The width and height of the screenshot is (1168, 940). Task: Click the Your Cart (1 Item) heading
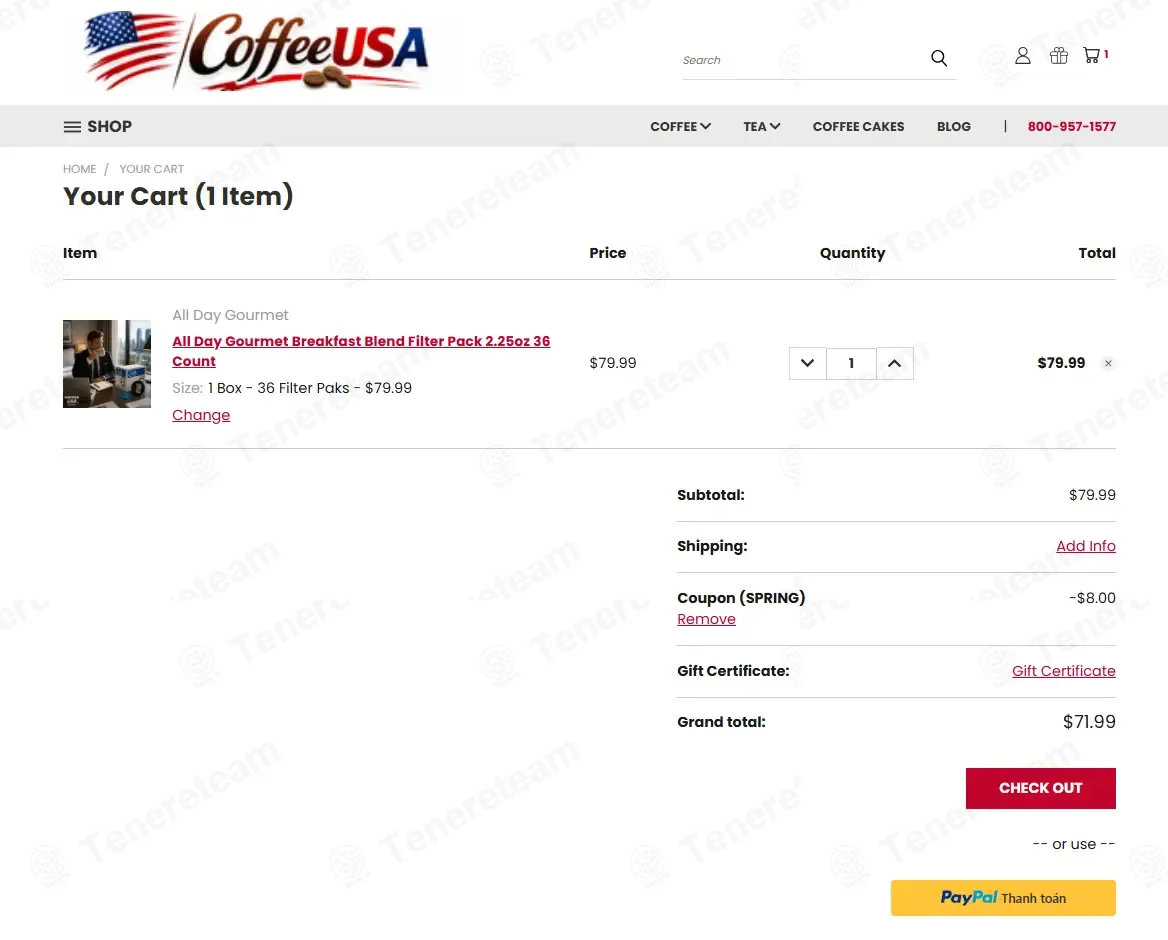pyautogui.click(x=178, y=196)
